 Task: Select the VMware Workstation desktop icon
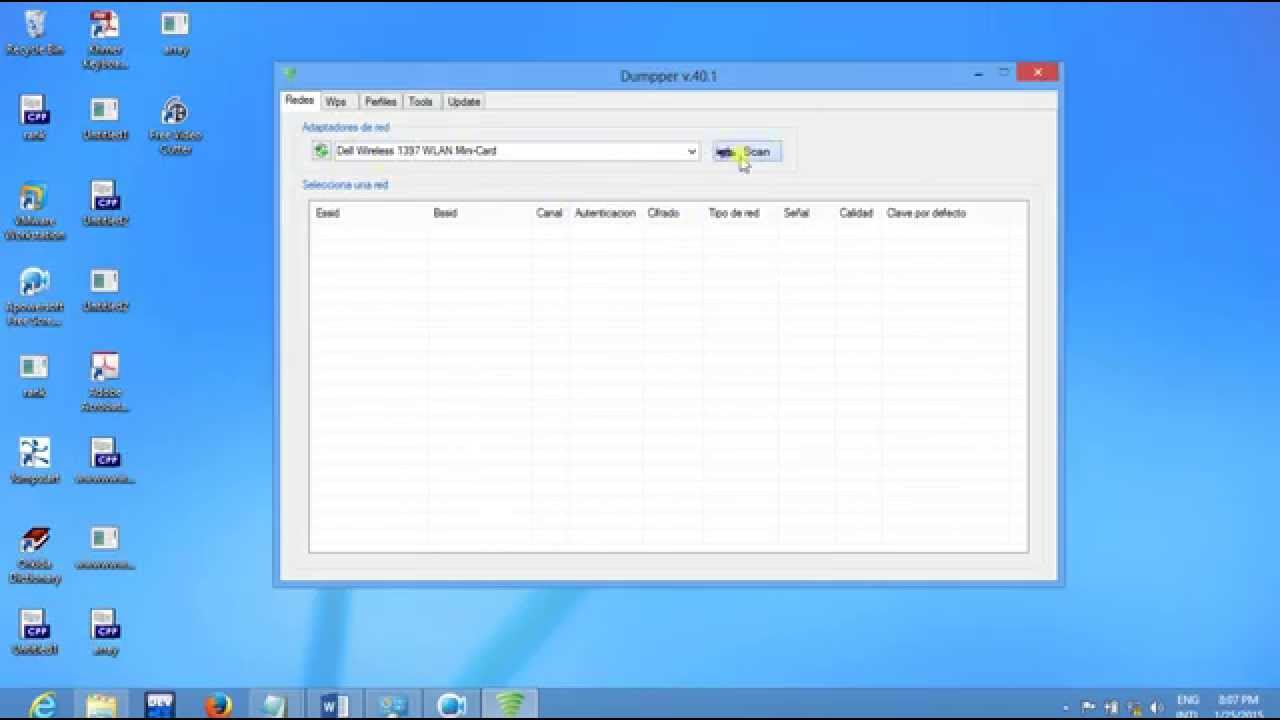point(35,212)
